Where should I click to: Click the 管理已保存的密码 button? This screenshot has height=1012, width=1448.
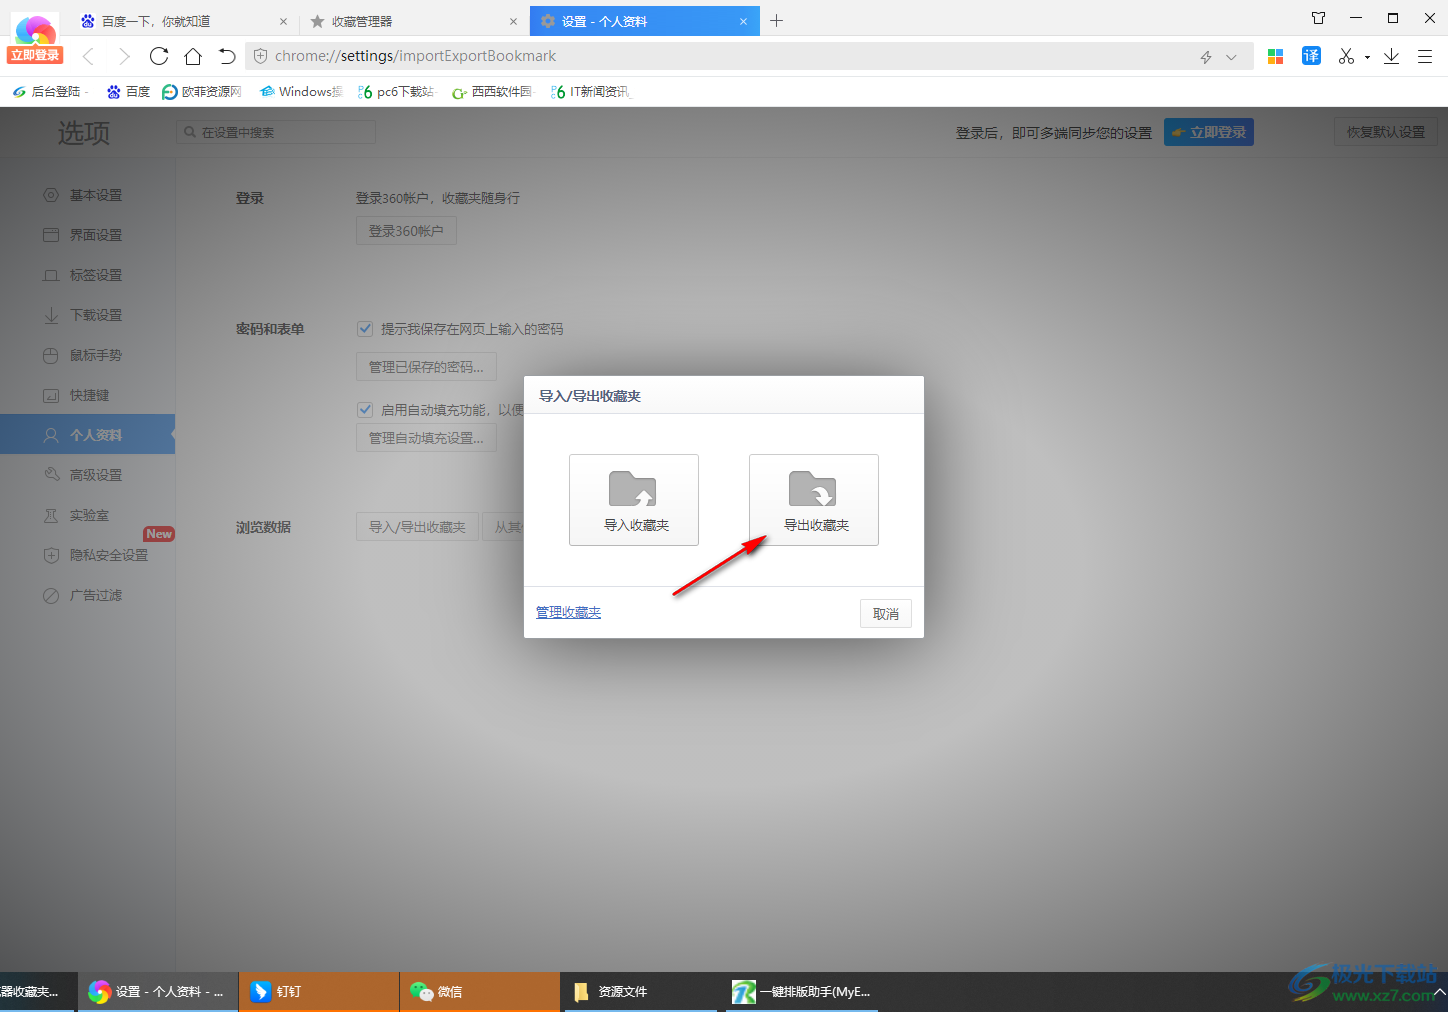click(426, 367)
